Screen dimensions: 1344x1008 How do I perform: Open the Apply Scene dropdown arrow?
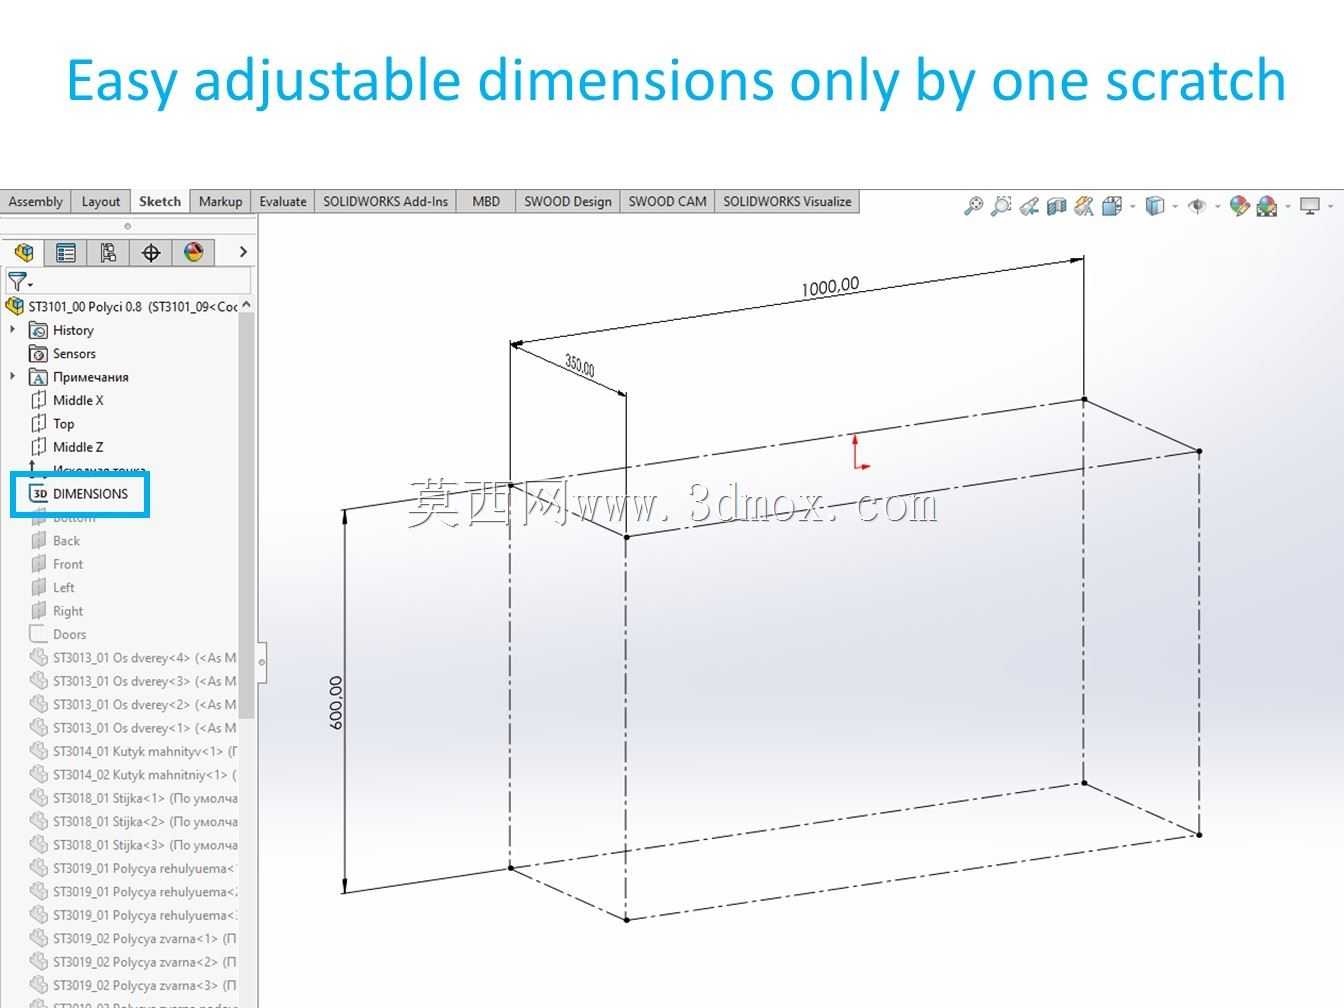coord(1288,207)
